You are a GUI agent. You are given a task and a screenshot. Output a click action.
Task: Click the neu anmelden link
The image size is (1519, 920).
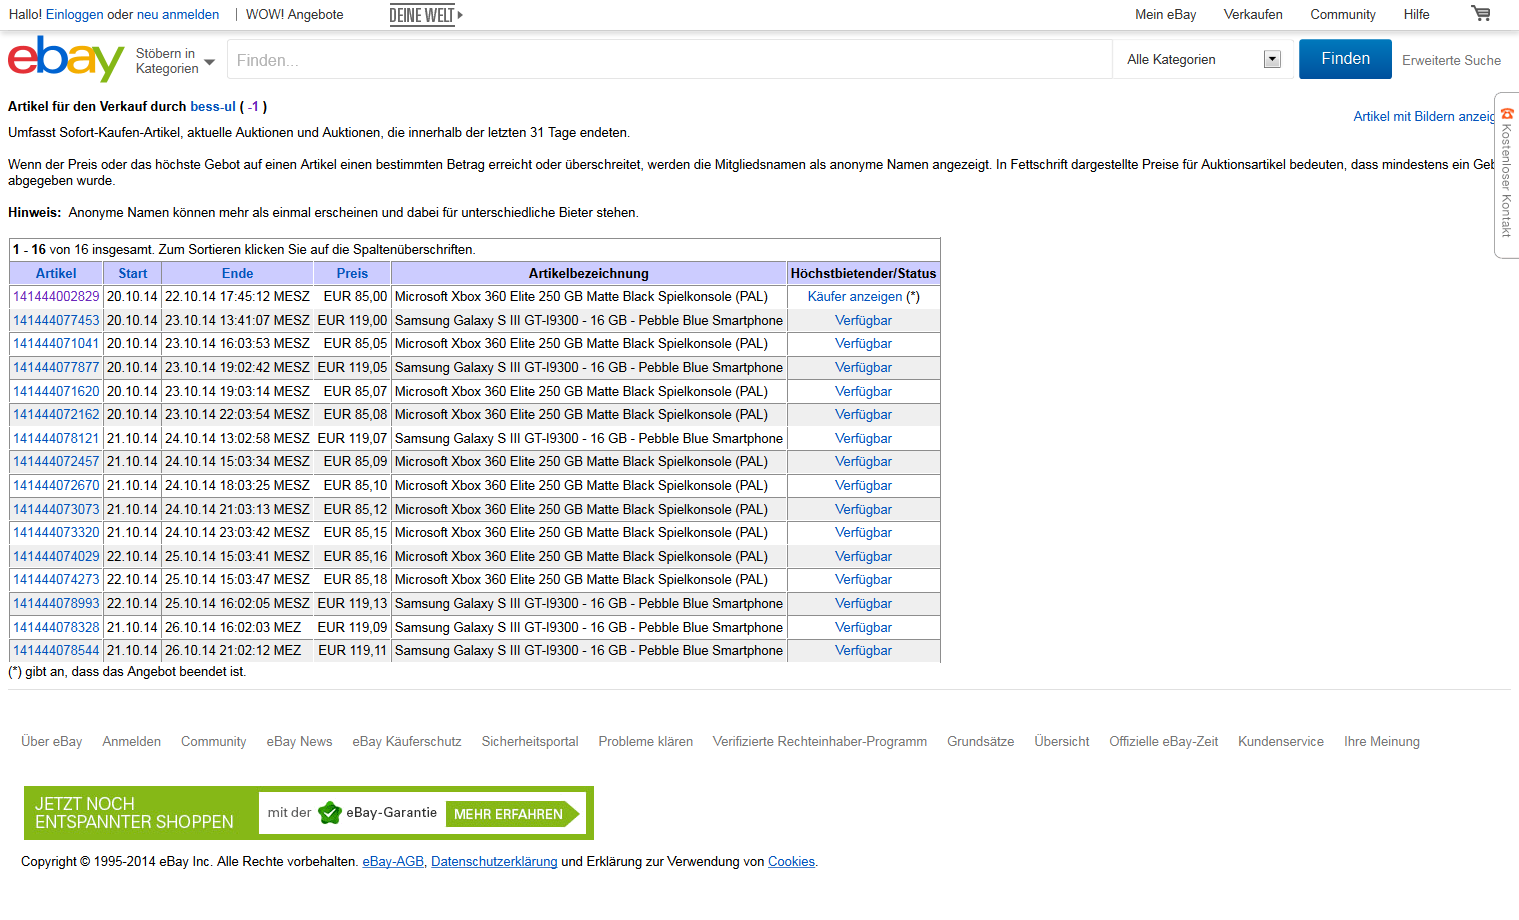178,14
